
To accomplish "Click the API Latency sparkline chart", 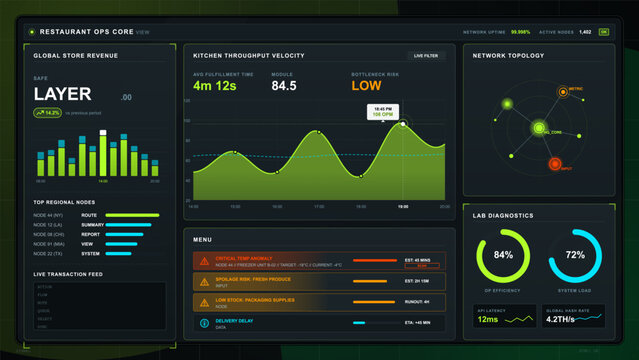I will 519,319.
